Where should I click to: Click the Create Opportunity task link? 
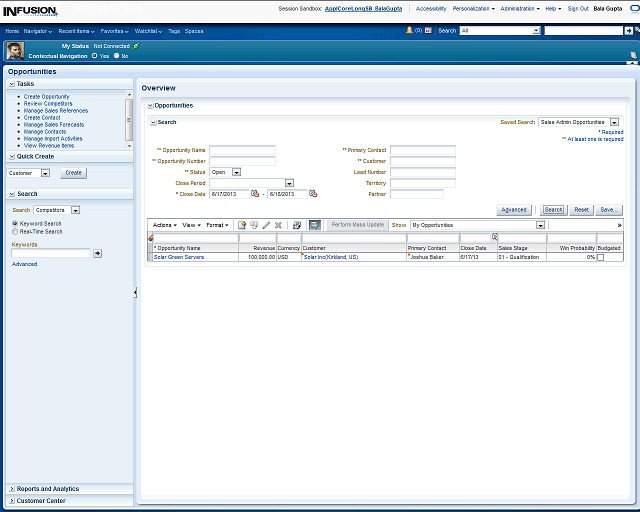tap(46, 96)
